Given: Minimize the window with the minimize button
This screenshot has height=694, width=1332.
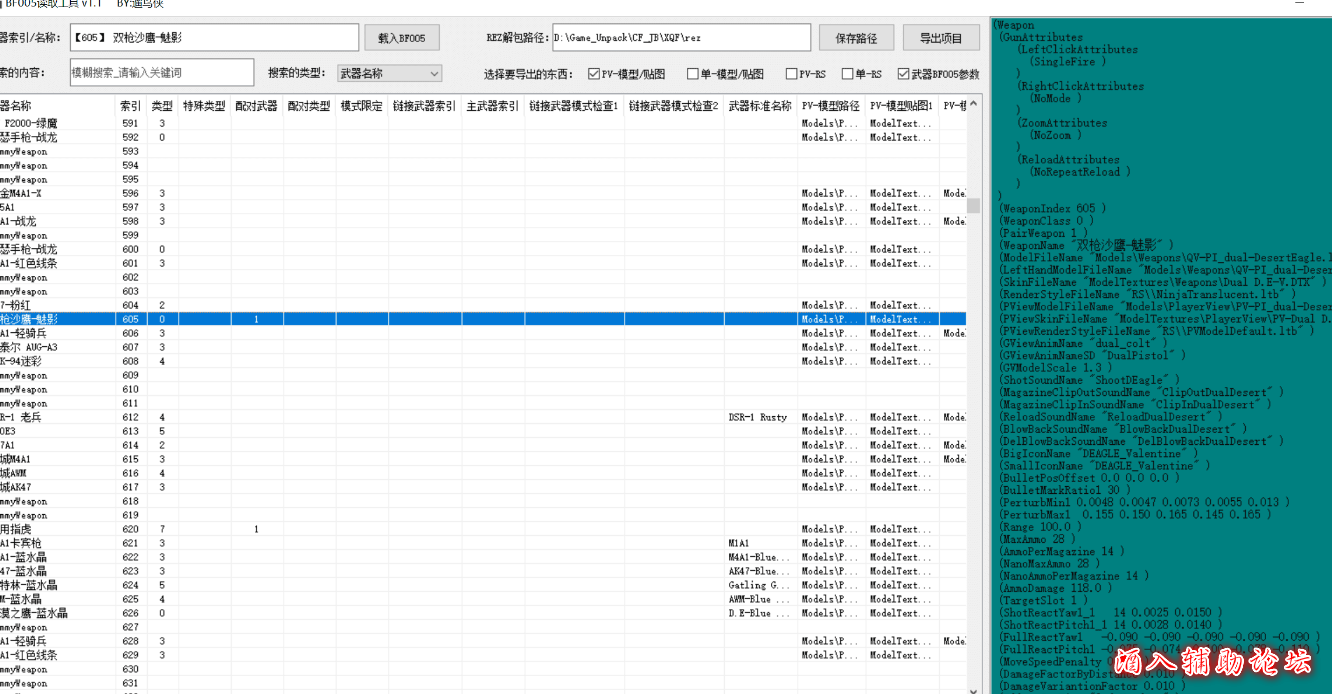Looking at the screenshot, I should (1297, 4).
